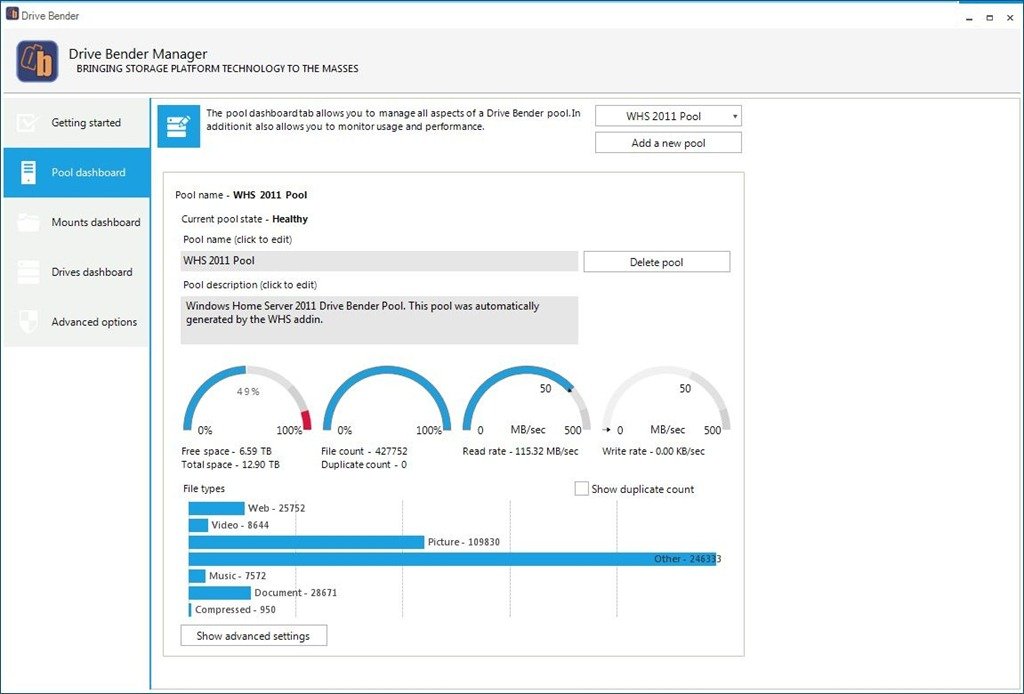
Task: Click the Mounts dashboard folder icon
Action: coord(28,223)
